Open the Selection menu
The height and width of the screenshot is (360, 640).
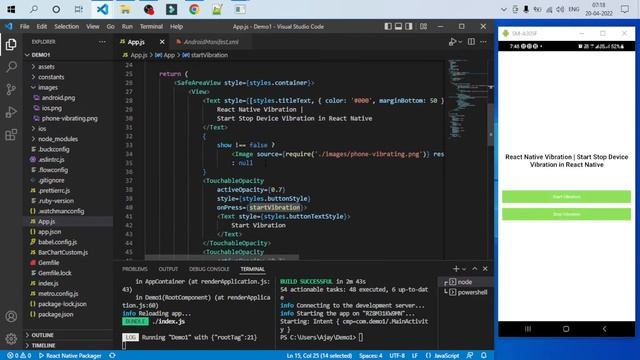pos(67,27)
